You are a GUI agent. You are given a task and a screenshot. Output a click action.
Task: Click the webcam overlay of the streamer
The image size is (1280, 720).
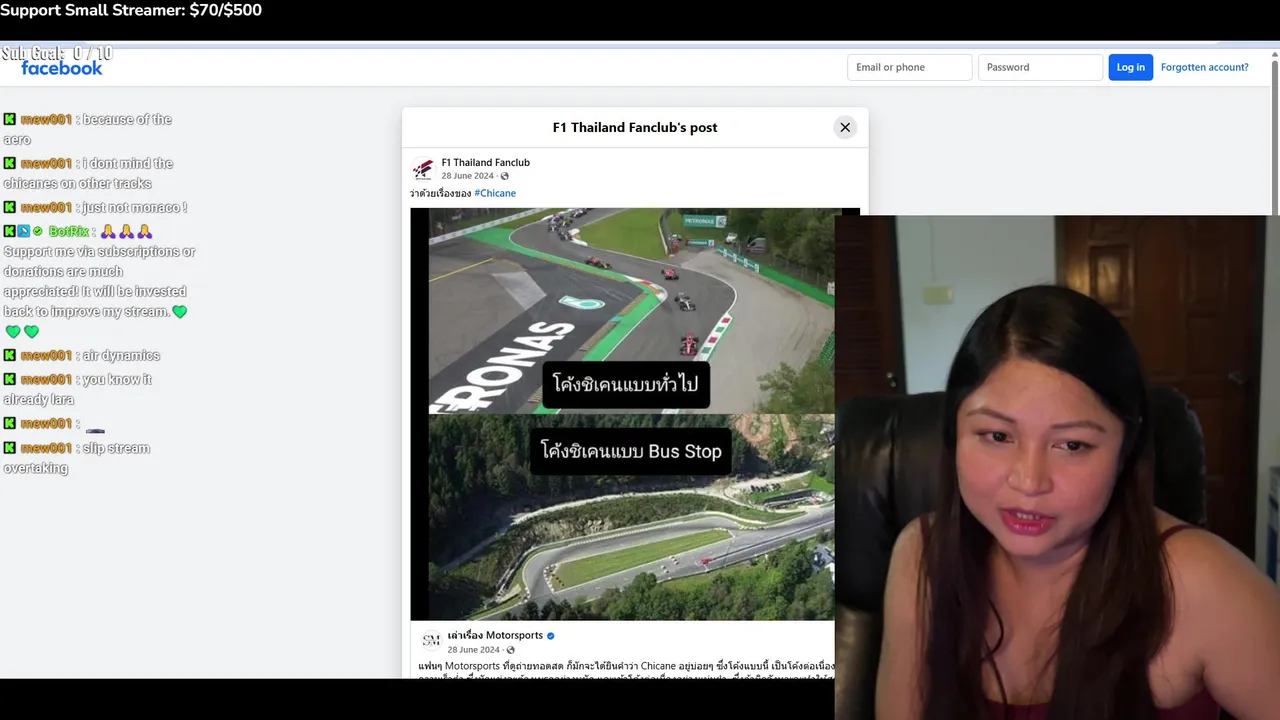click(1057, 467)
